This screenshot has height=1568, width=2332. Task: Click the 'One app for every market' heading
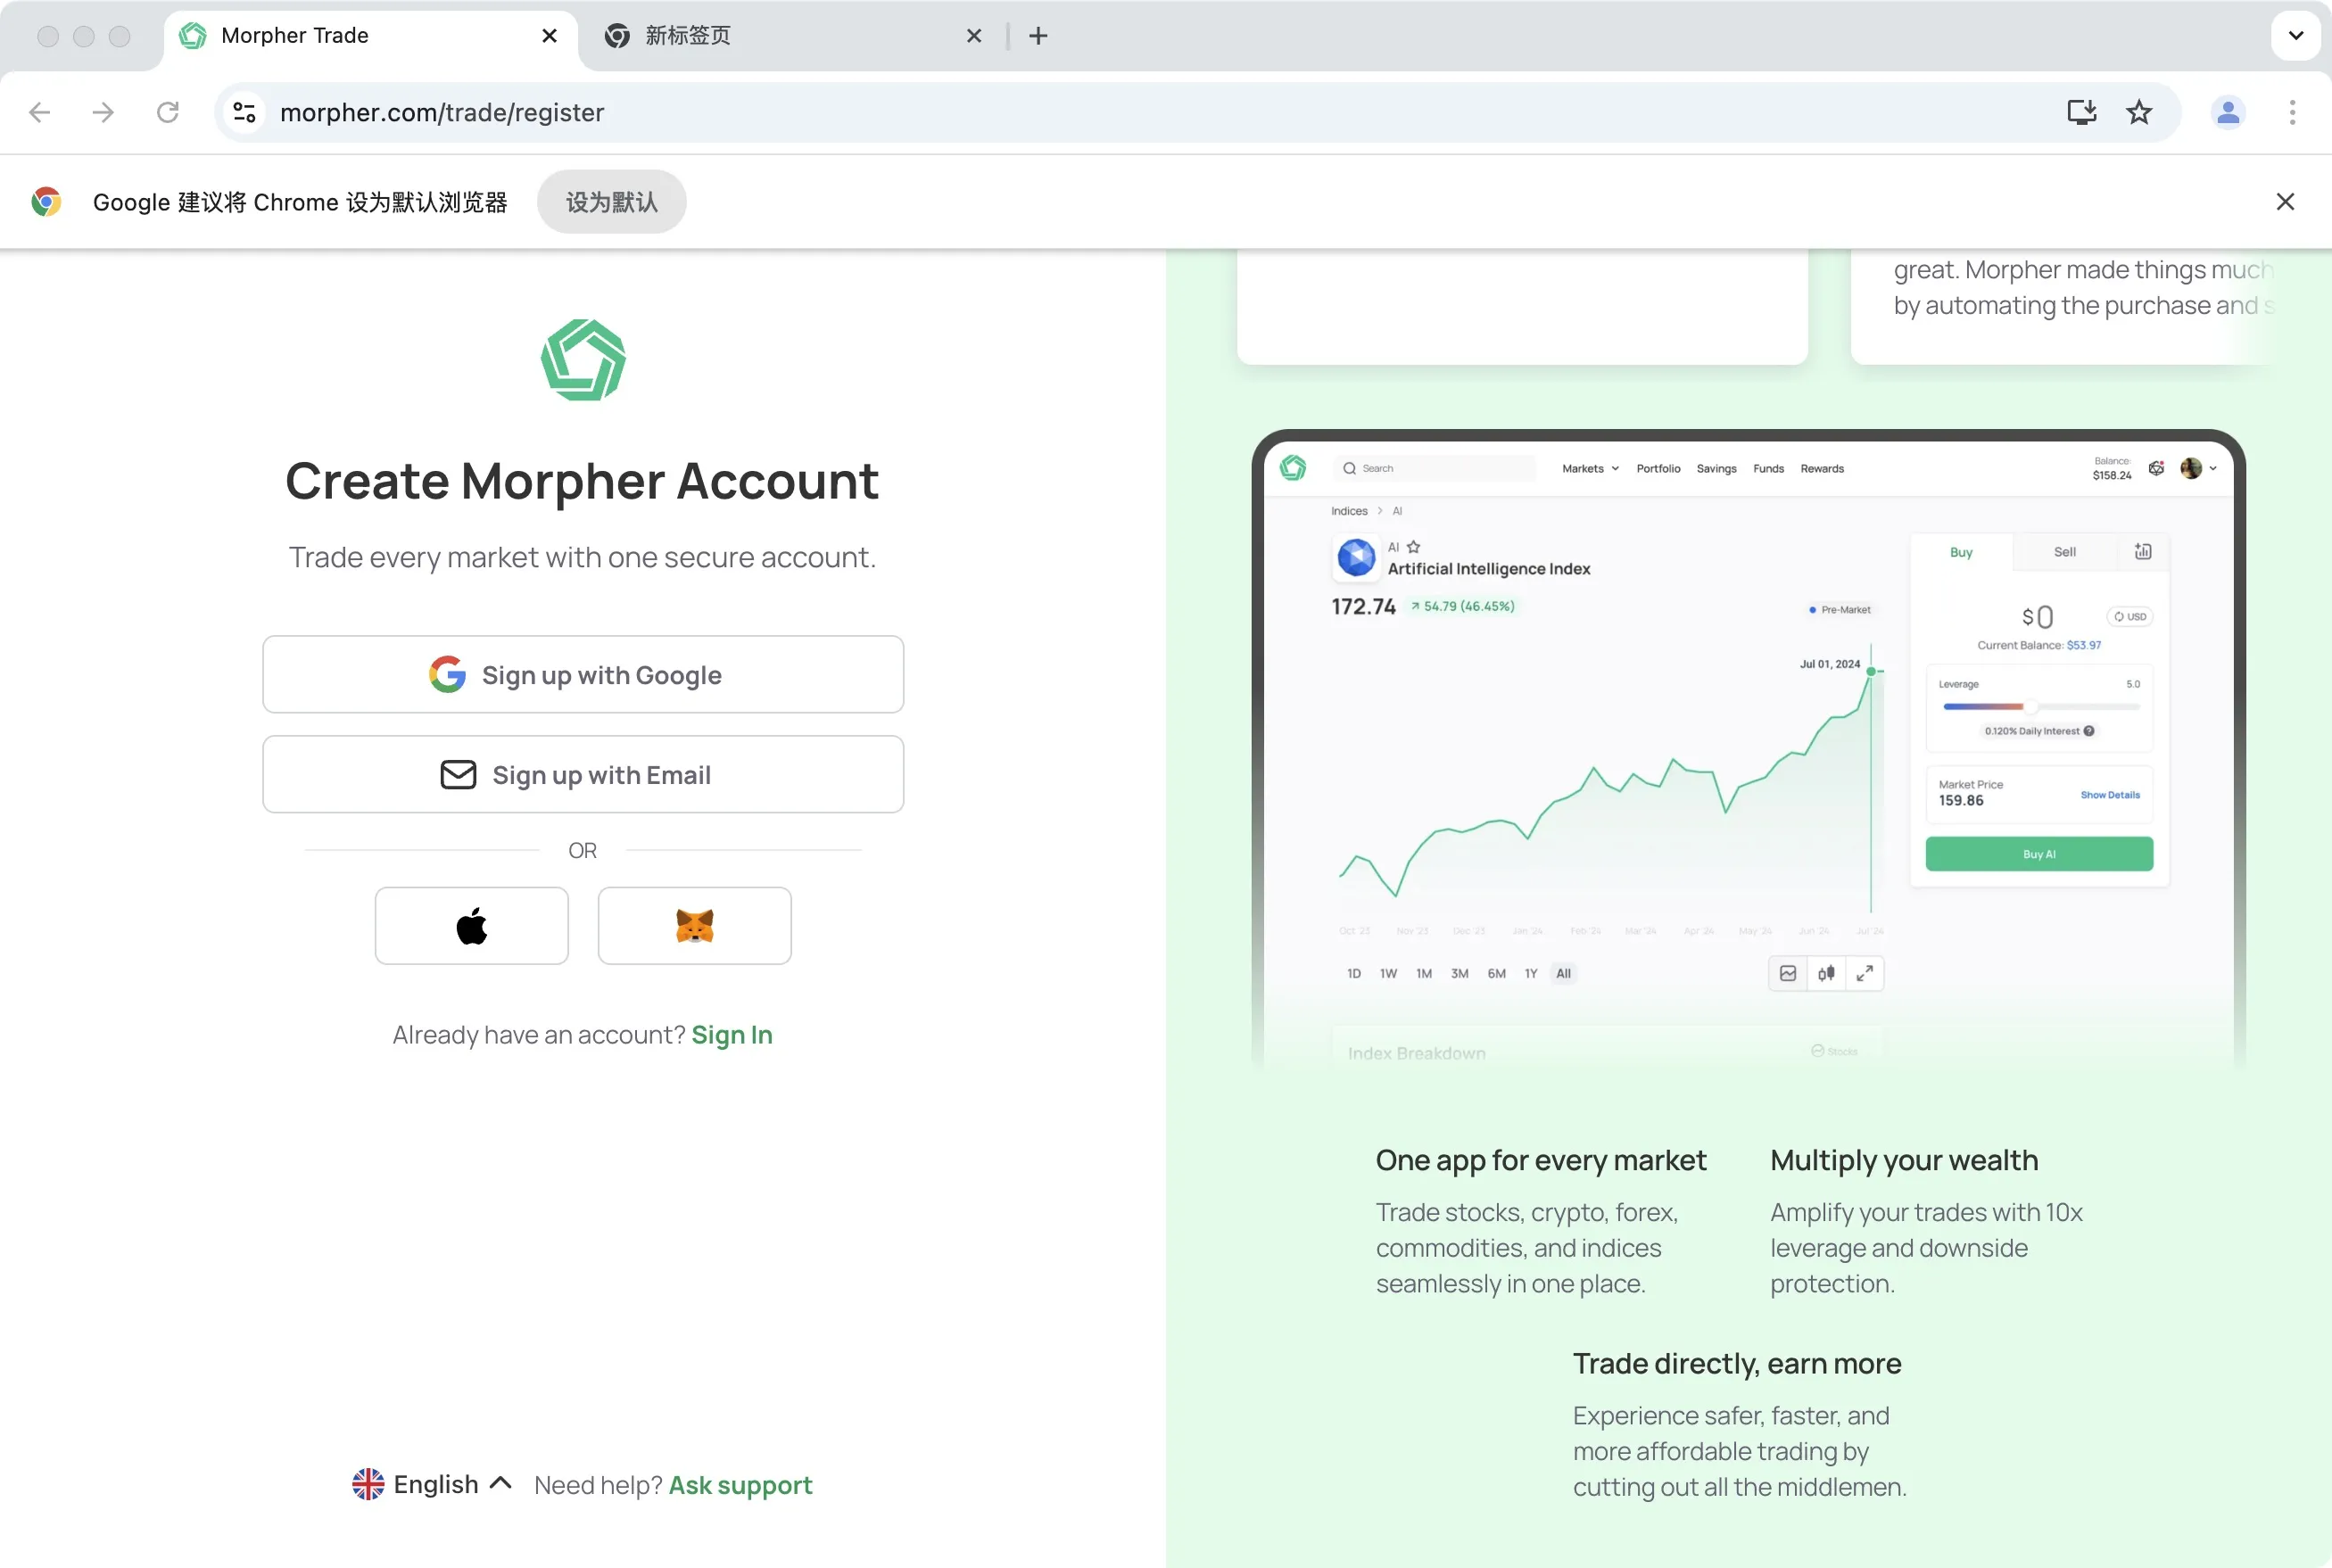[x=1541, y=1160]
